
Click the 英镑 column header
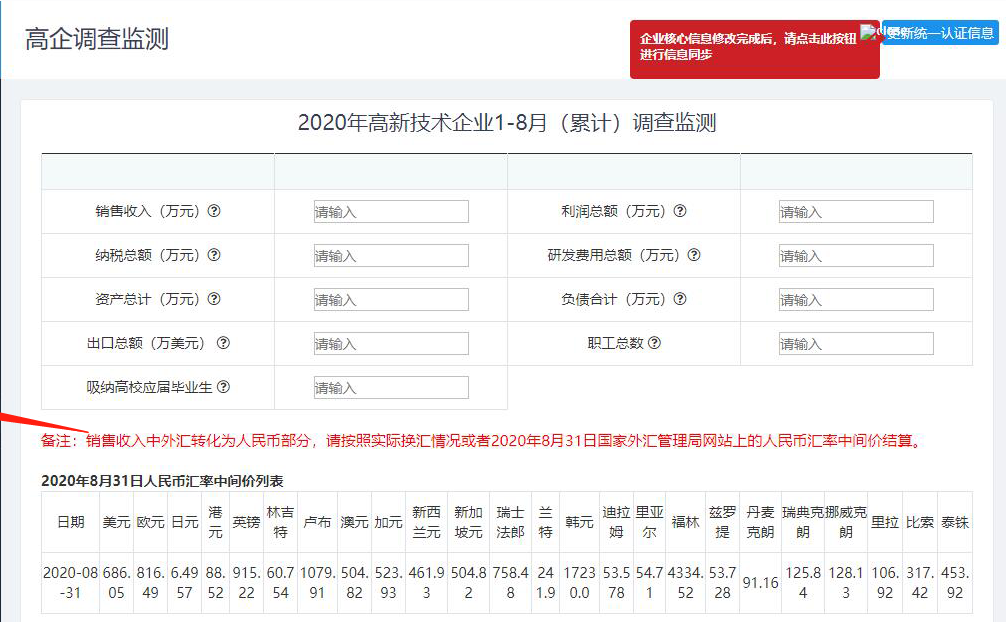tap(246, 522)
